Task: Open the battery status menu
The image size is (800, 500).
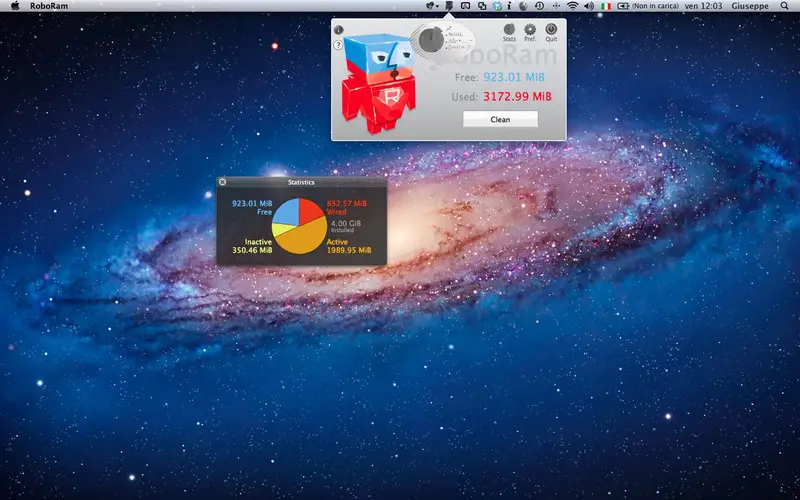Action: pyautogui.click(x=648, y=6)
